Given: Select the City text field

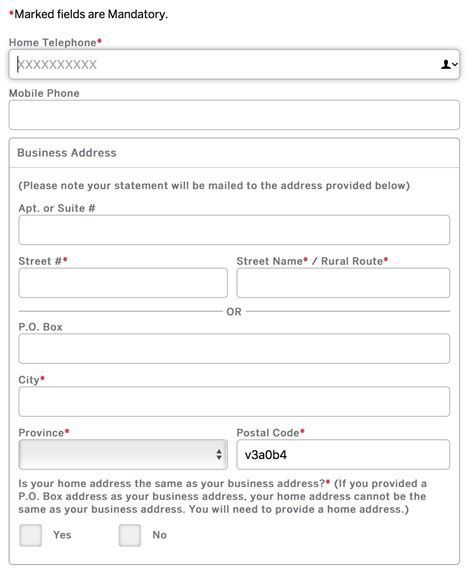Looking at the screenshot, I should 234,402.
